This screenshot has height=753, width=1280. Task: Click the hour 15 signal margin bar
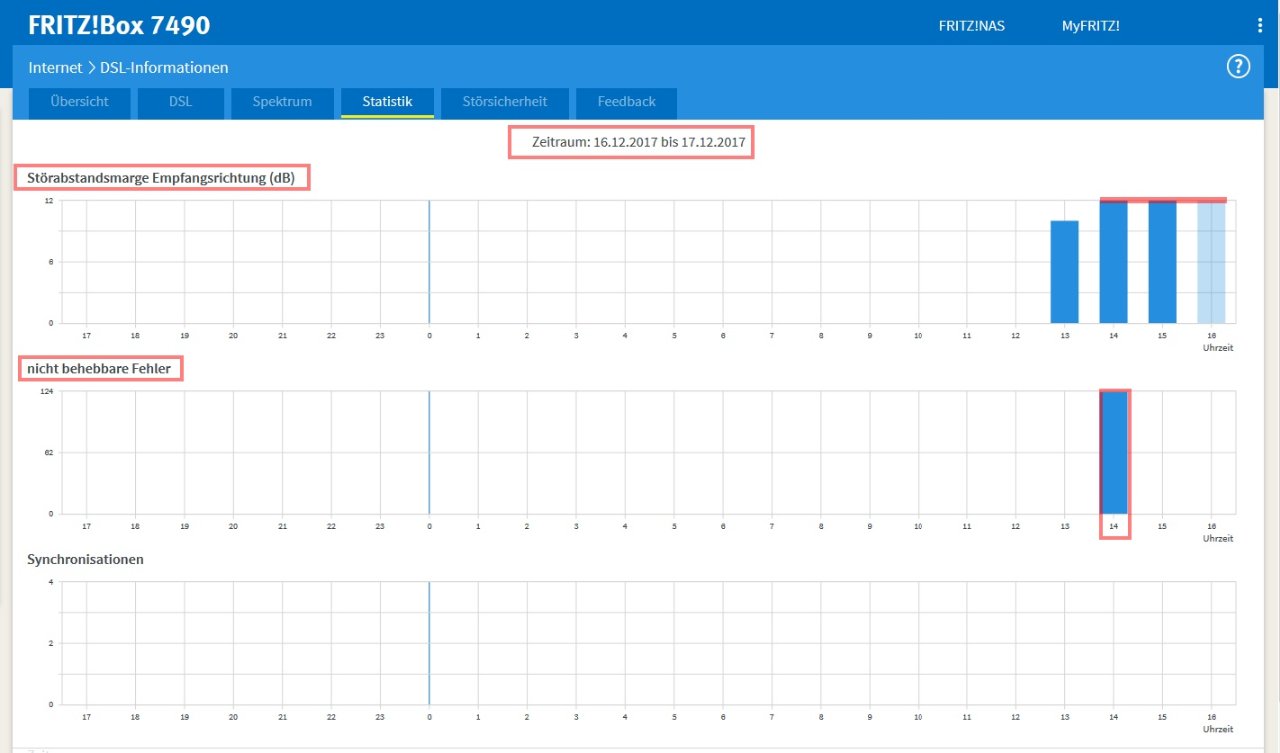[1162, 262]
